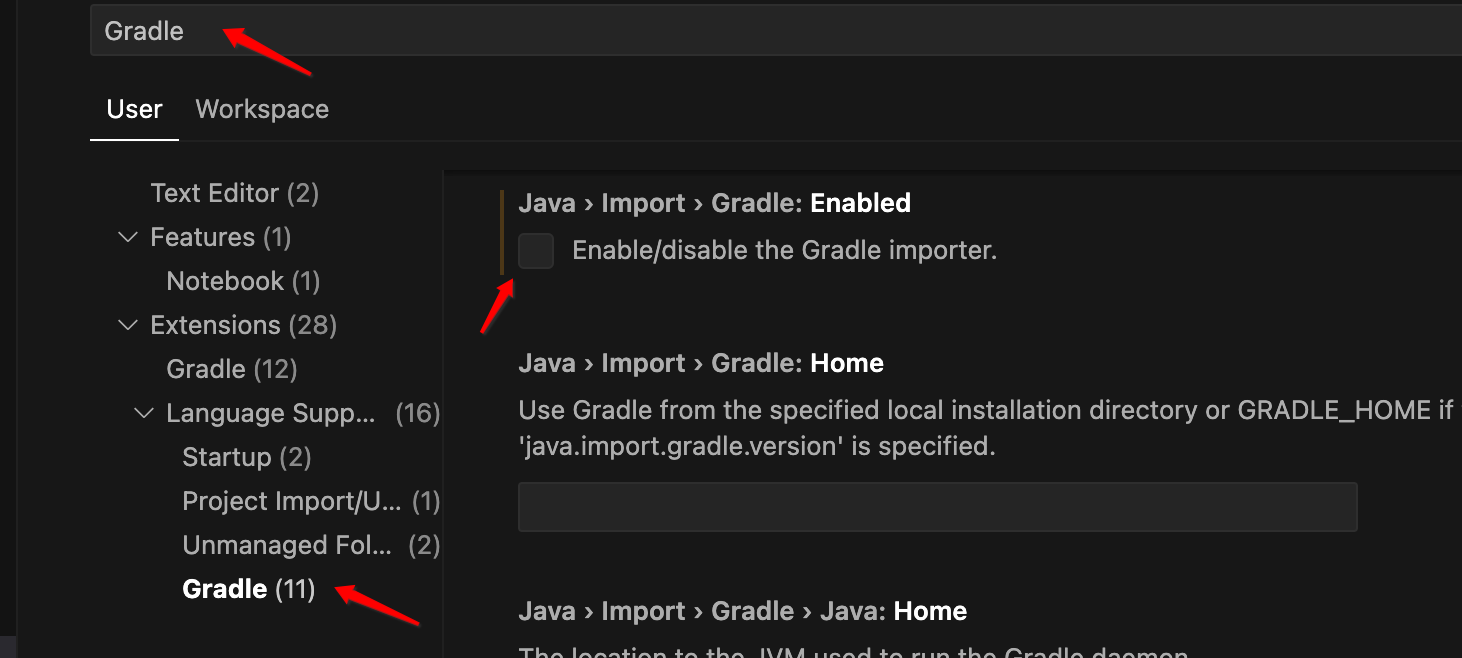1462x658 pixels.
Task: Switch to the User settings tab
Action: pyautogui.click(x=134, y=109)
